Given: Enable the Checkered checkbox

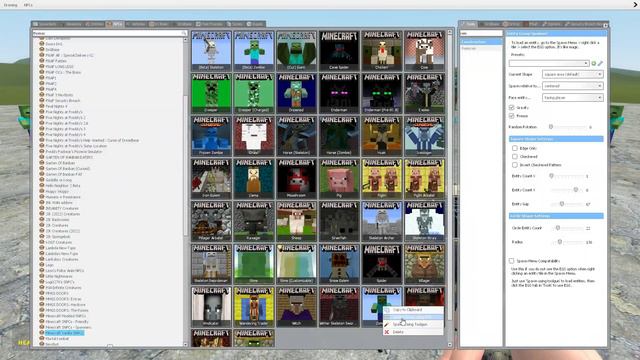Looking at the screenshot, I should 515,156.
